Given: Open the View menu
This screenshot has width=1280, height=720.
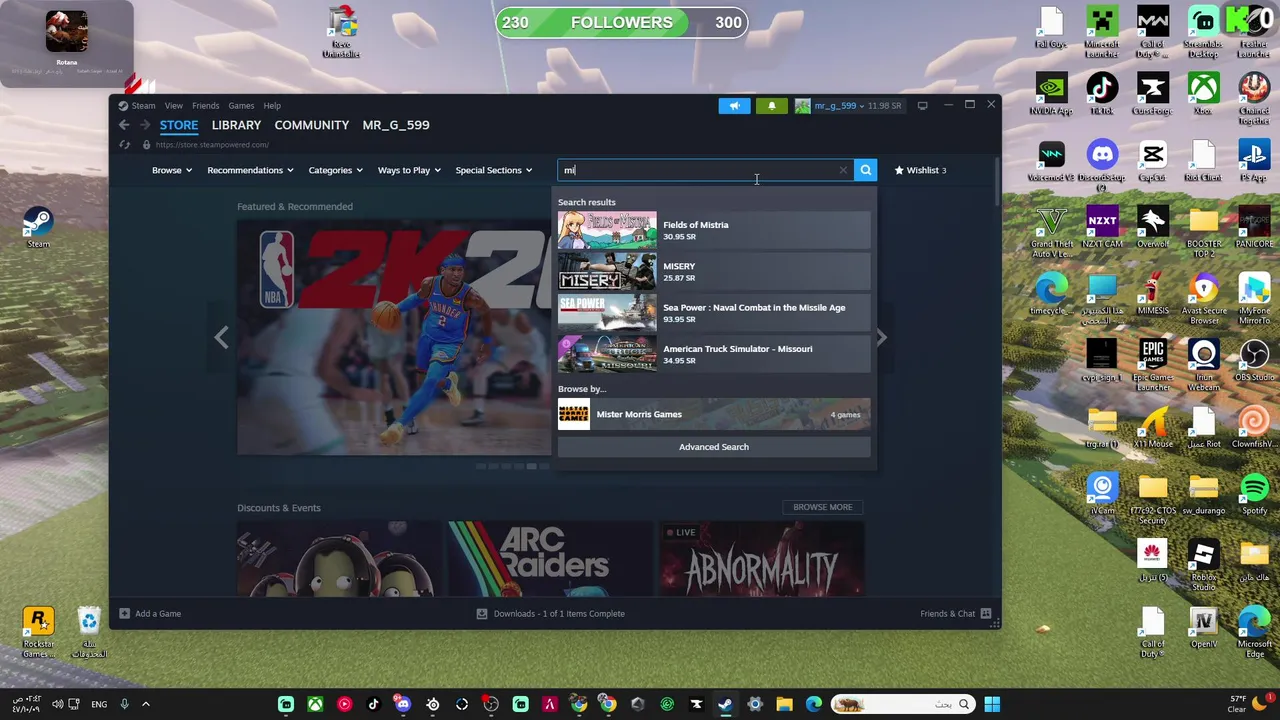Looking at the screenshot, I should pyautogui.click(x=173, y=105).
